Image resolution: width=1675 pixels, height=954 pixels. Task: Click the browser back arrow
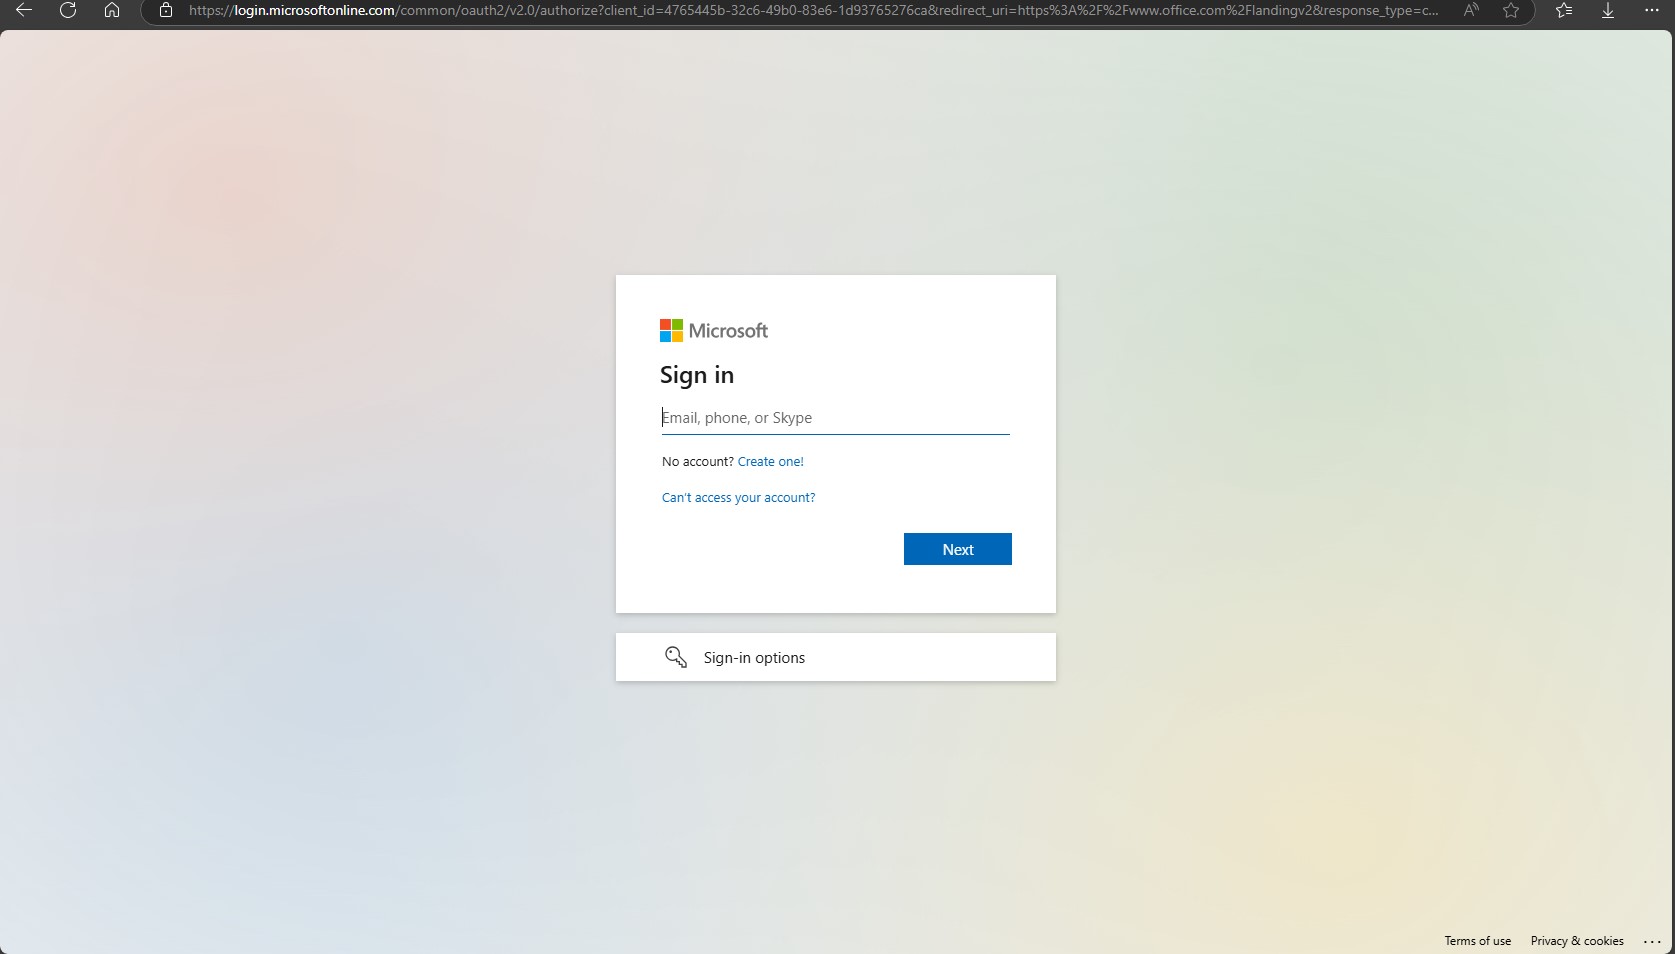tap(24, 10)
